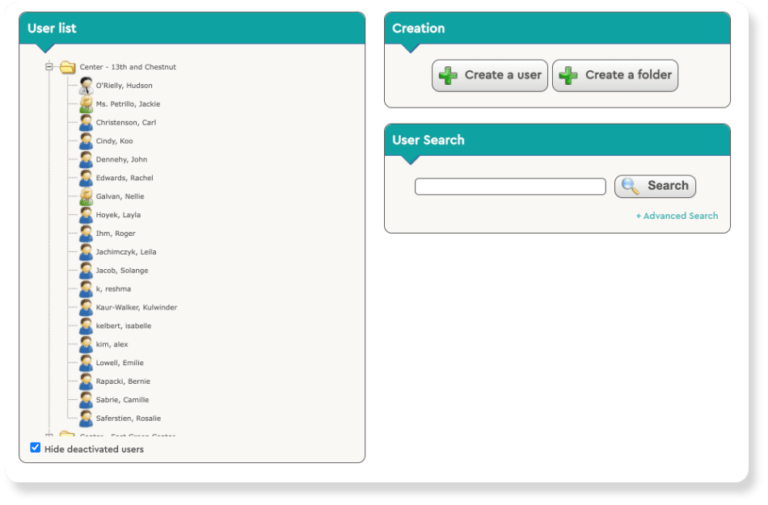Collapse the Center - 13th and Chestnut tree node
Screen dimensions: 768x505
point(48,67)
